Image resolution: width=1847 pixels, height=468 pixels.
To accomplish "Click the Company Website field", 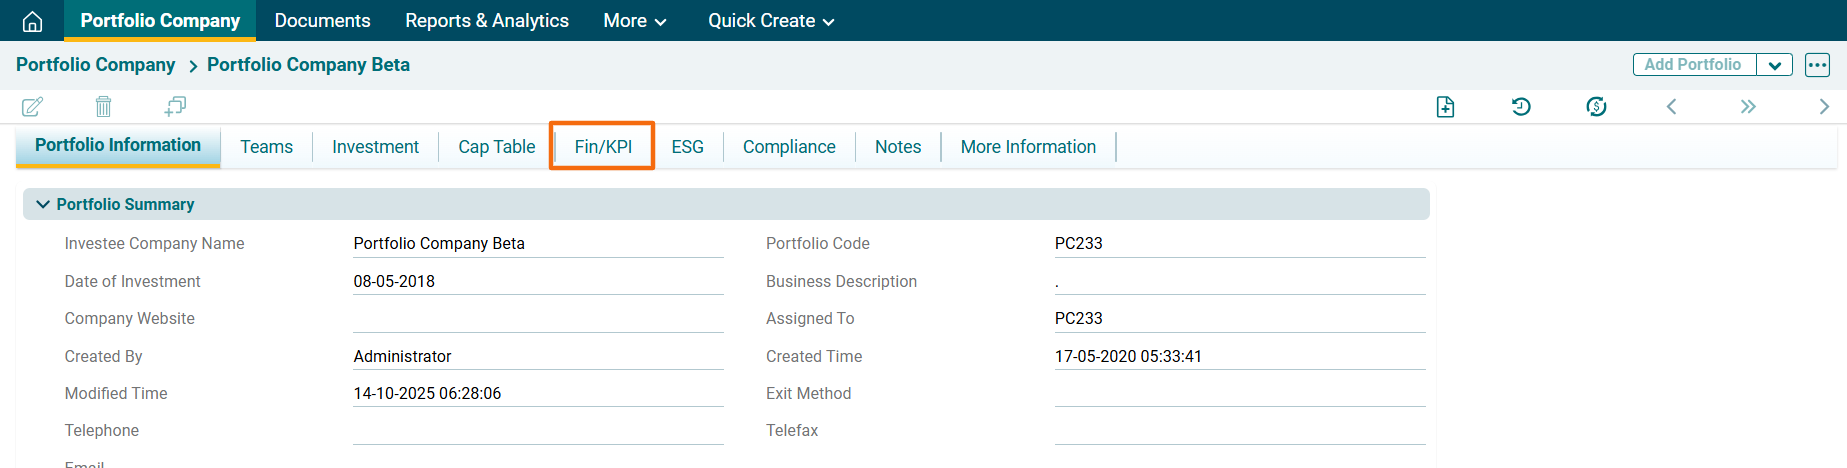I will pos(538,319).
